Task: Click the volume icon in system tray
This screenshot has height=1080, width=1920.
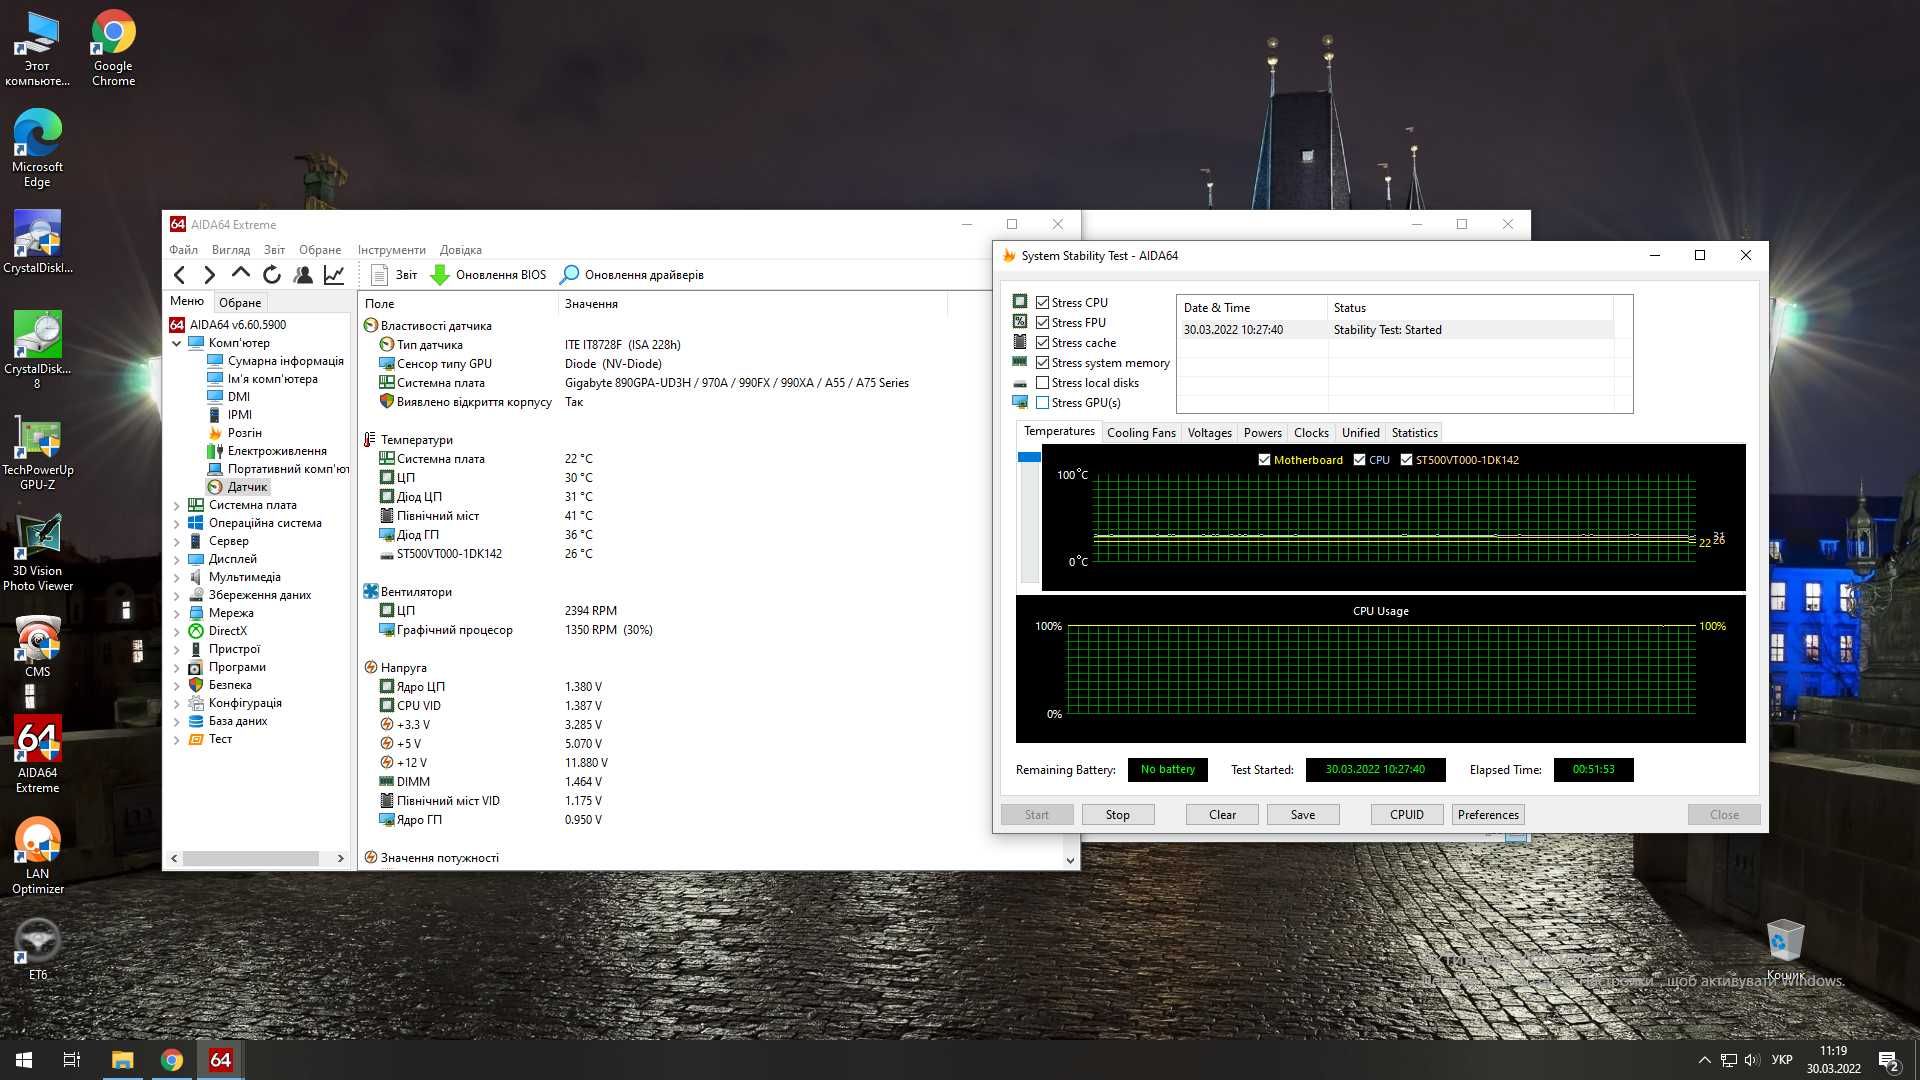Action: click(x=1751, y=1060)
